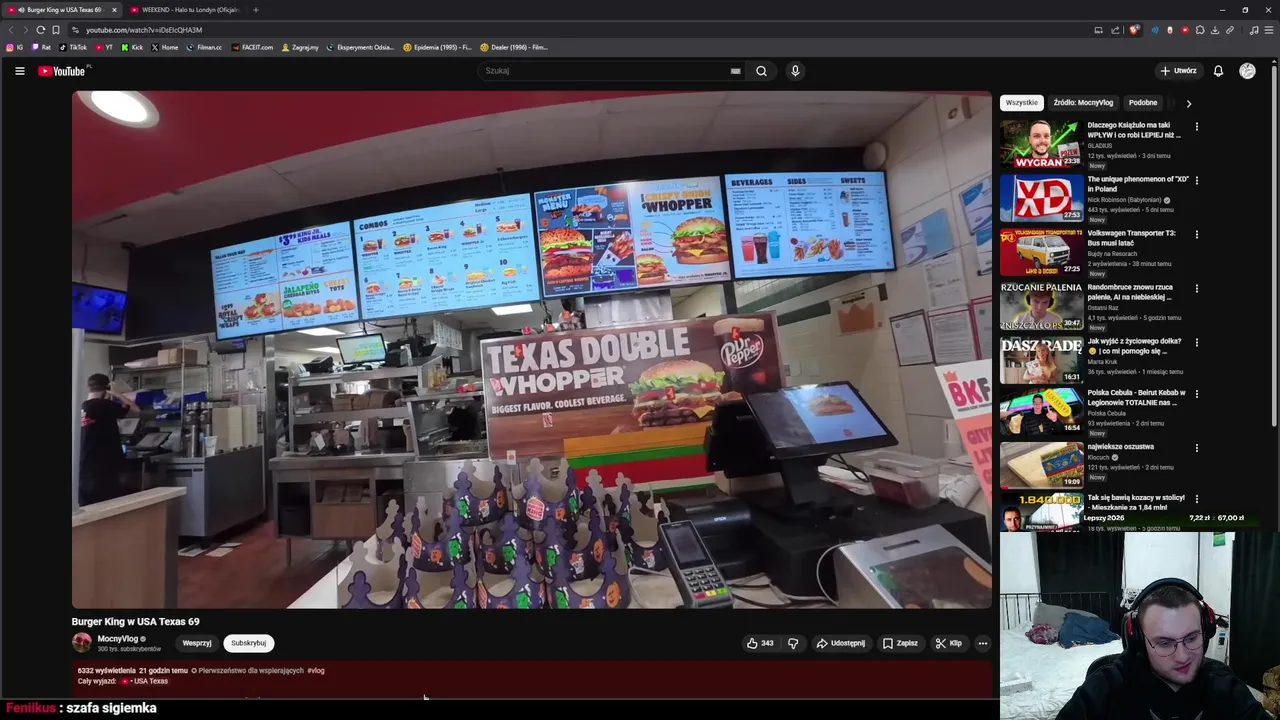The width and height of the screenshot is (1280, 720).
Task: Click the Udostępnij share button
Action: pyautogui.click(x=841, y=643)
